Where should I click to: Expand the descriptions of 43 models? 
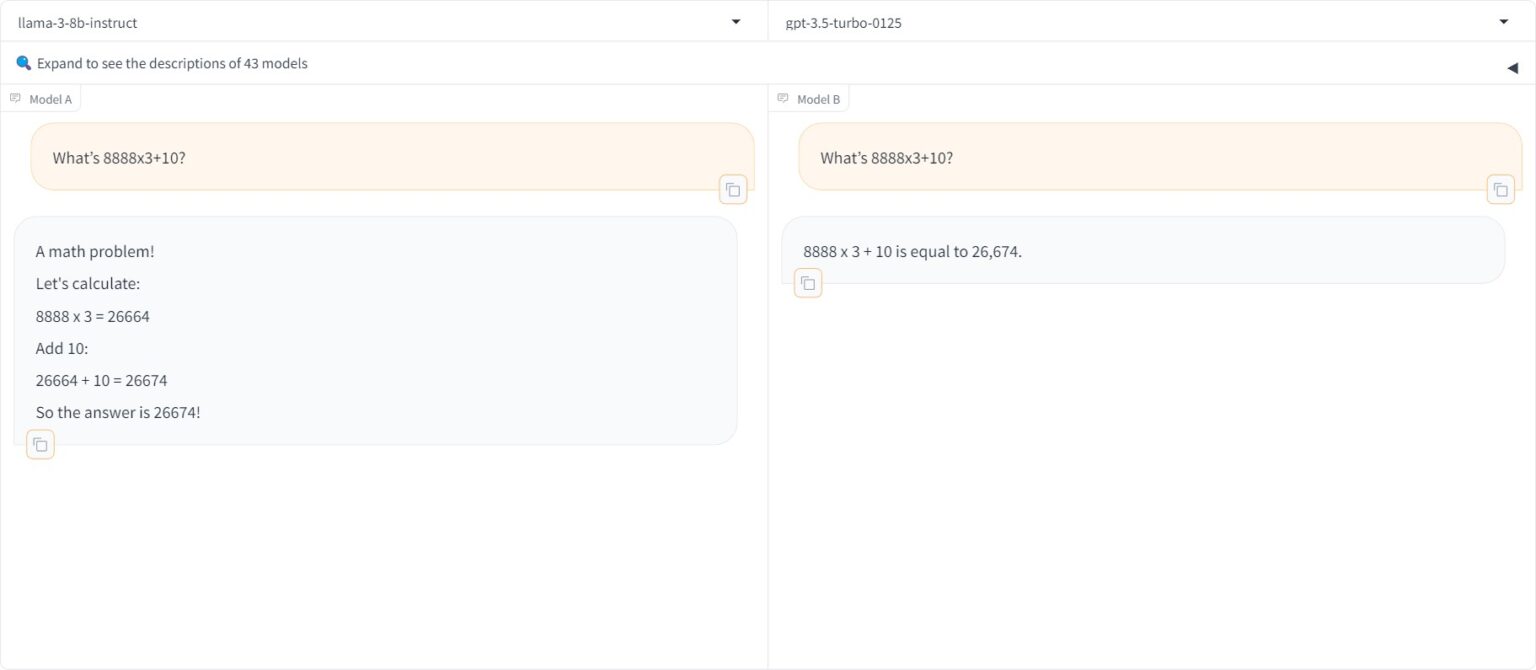pyautogui.click(x=172, y=63)
